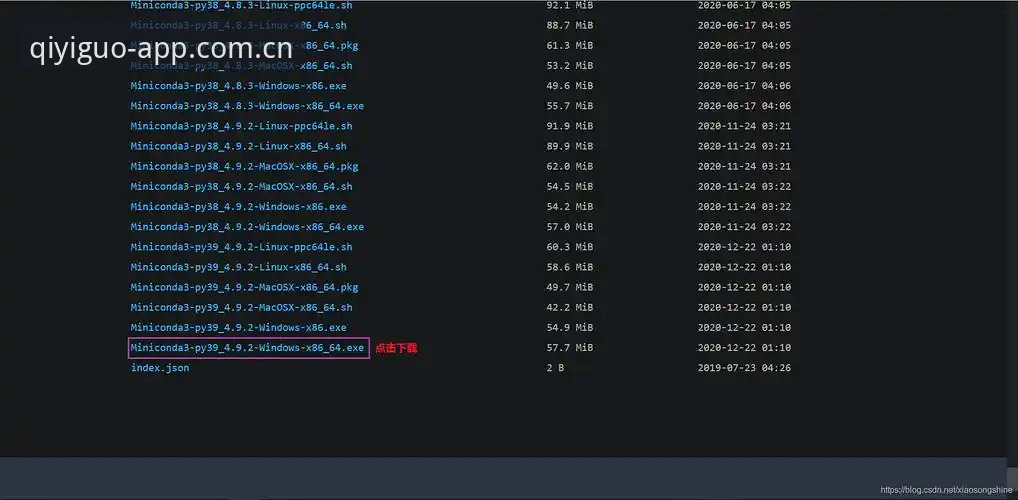This screenshot has height=500, width=1018.
Task: Download Miniconda3-py38_4.9.2-Windows-x86_64.exe
Action: (x=247, y=227)
